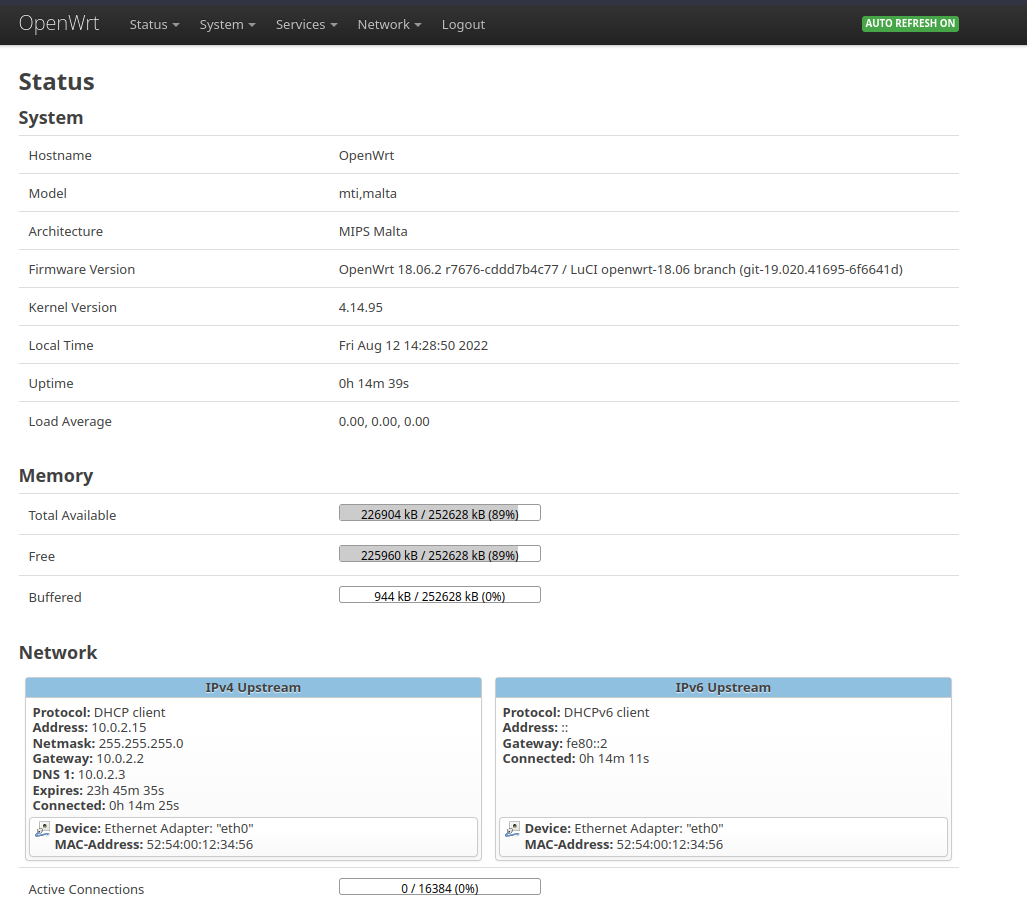Click the IPv4 Upstream panel header
Viewport: 1027px width, 919px height.
(x=253, y=687)
